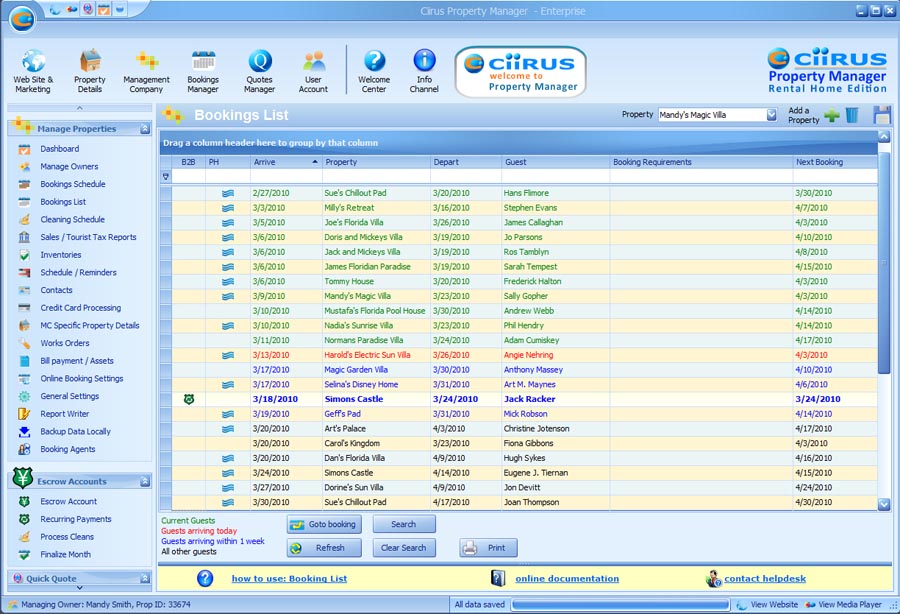Open the Management Company section

click(x=146, y=72)
